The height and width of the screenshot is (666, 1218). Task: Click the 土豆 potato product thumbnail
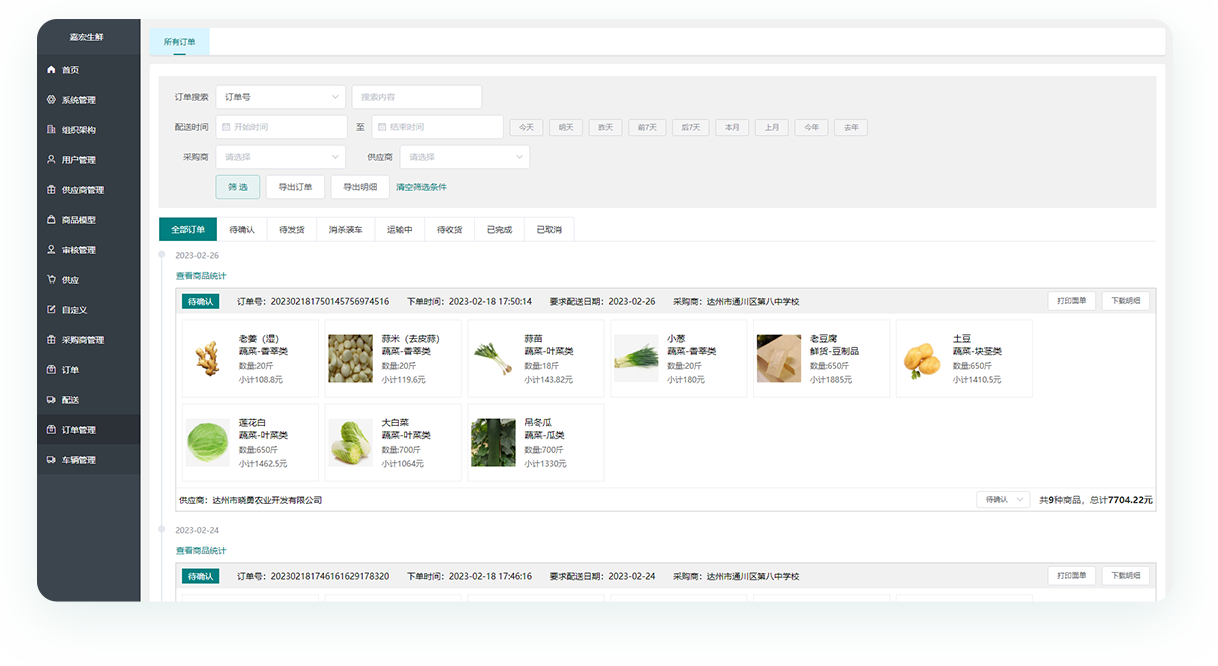[922, 359]
